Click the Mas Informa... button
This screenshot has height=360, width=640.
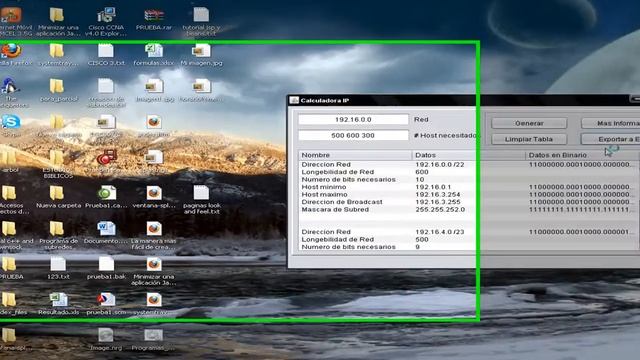(611, 123)
